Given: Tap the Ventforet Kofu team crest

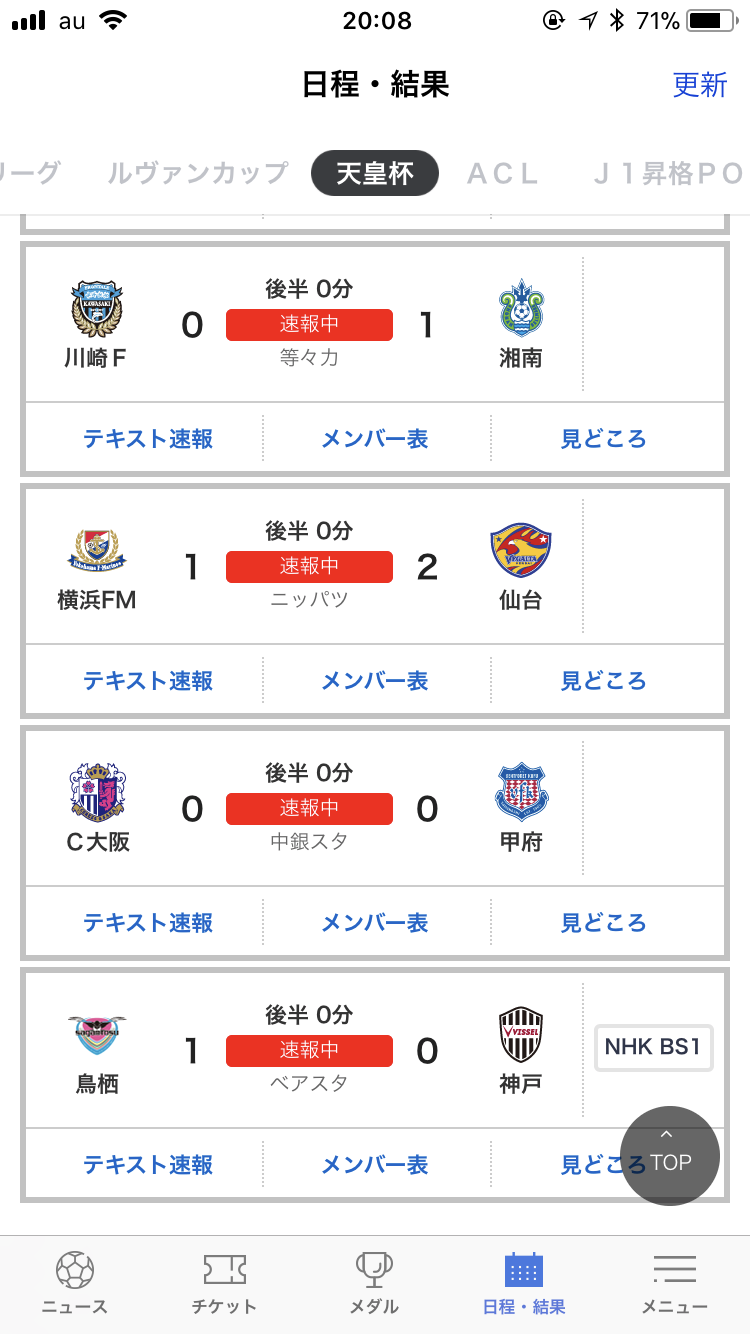Looking at the screenshot, I should pyautogui.click(x=521, y=792).
